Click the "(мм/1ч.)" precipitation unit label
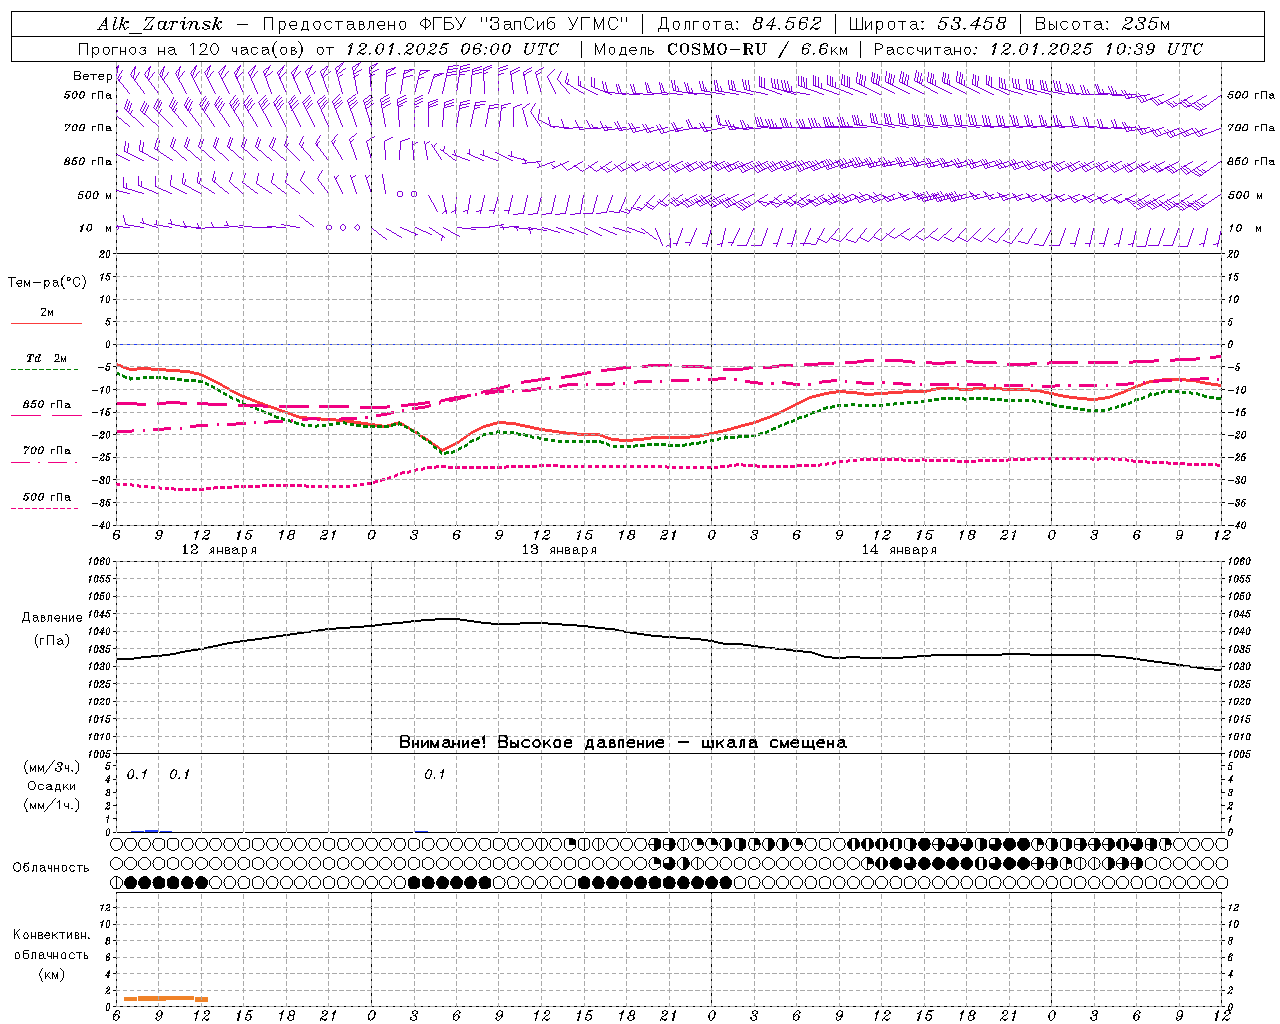The height and width of the screenshot is (1024, 1280). [52, 805]
